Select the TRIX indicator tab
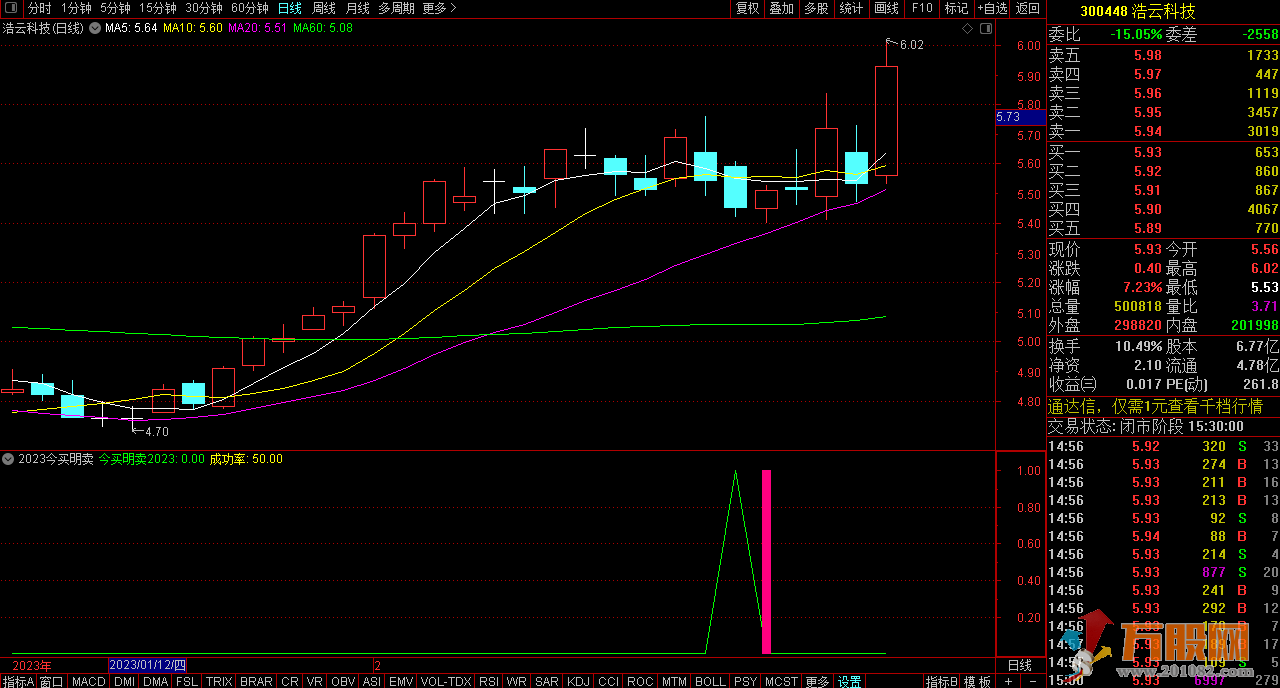 pos(219,681)
